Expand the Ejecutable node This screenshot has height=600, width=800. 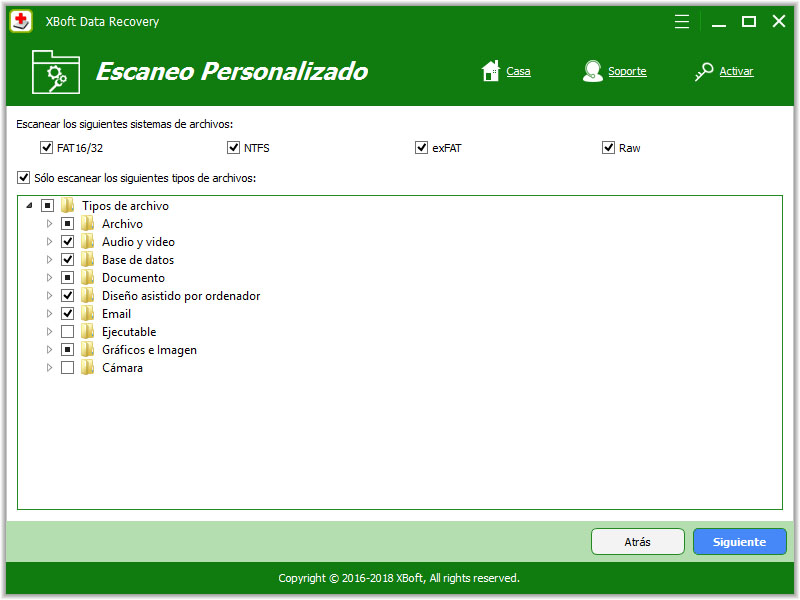(x=49, y=332)
